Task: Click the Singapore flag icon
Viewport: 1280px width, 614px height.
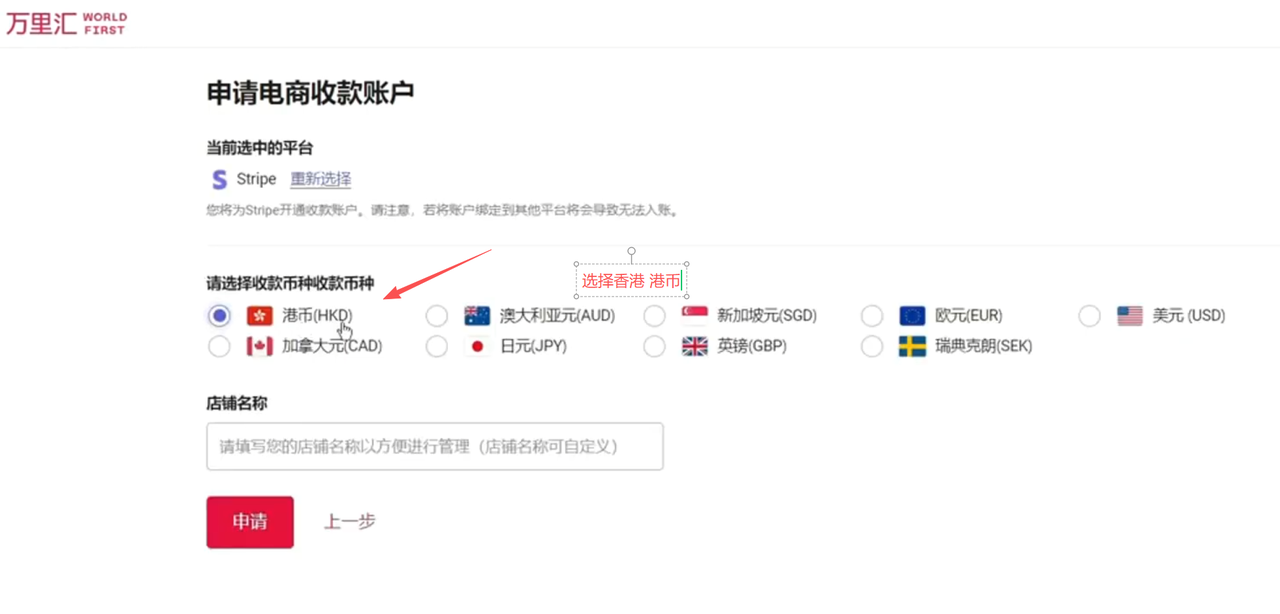Action: [x=694, y=316]
